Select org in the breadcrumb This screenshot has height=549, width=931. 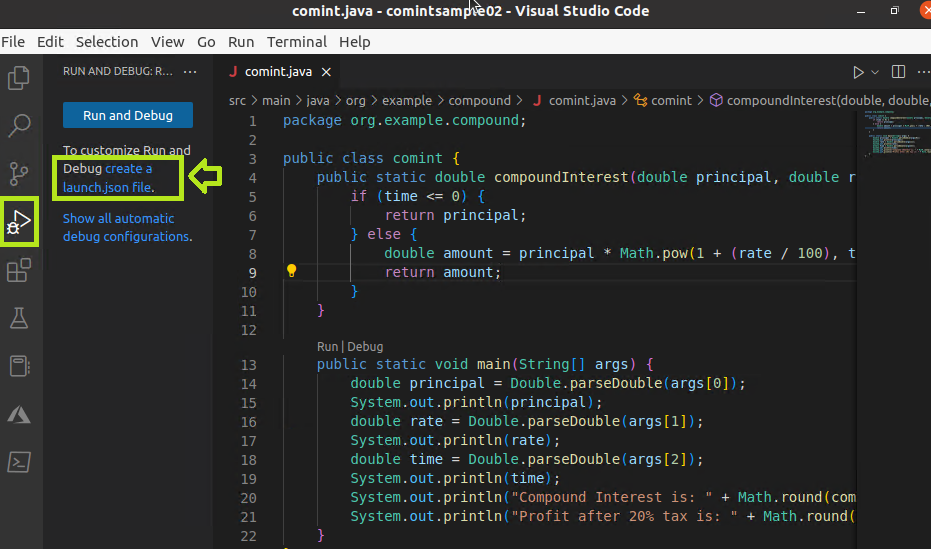point(356,100)
